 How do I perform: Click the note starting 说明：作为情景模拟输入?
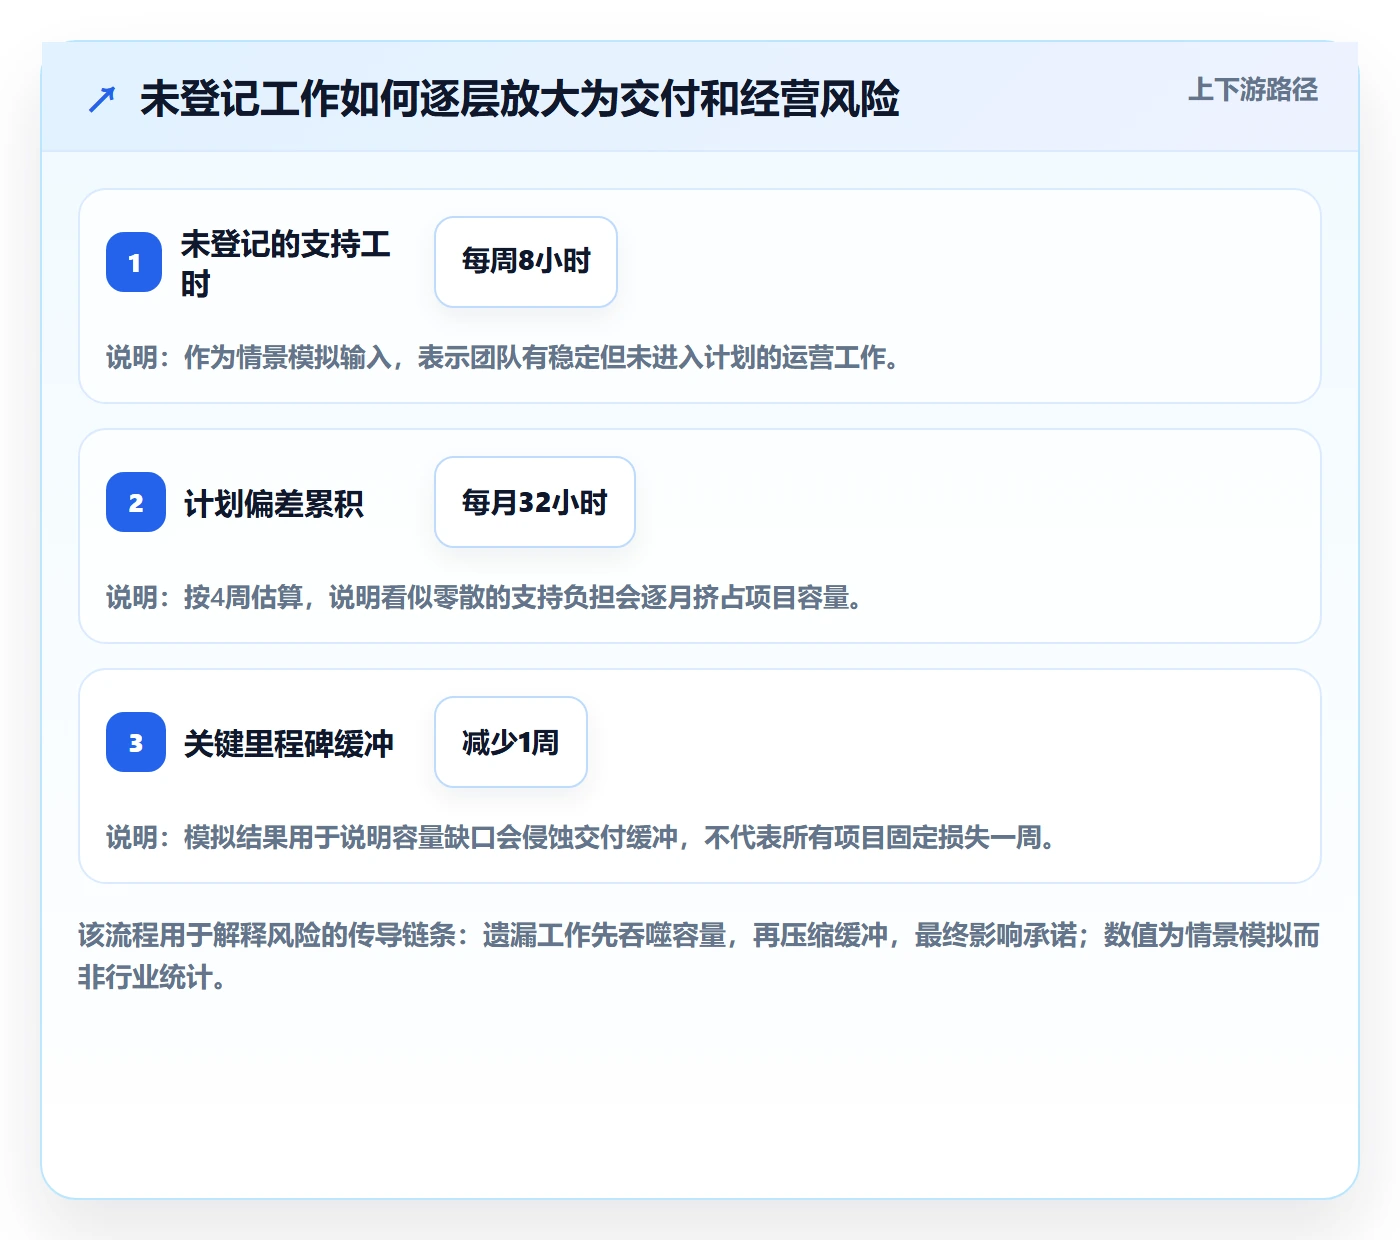pos(504,357)
